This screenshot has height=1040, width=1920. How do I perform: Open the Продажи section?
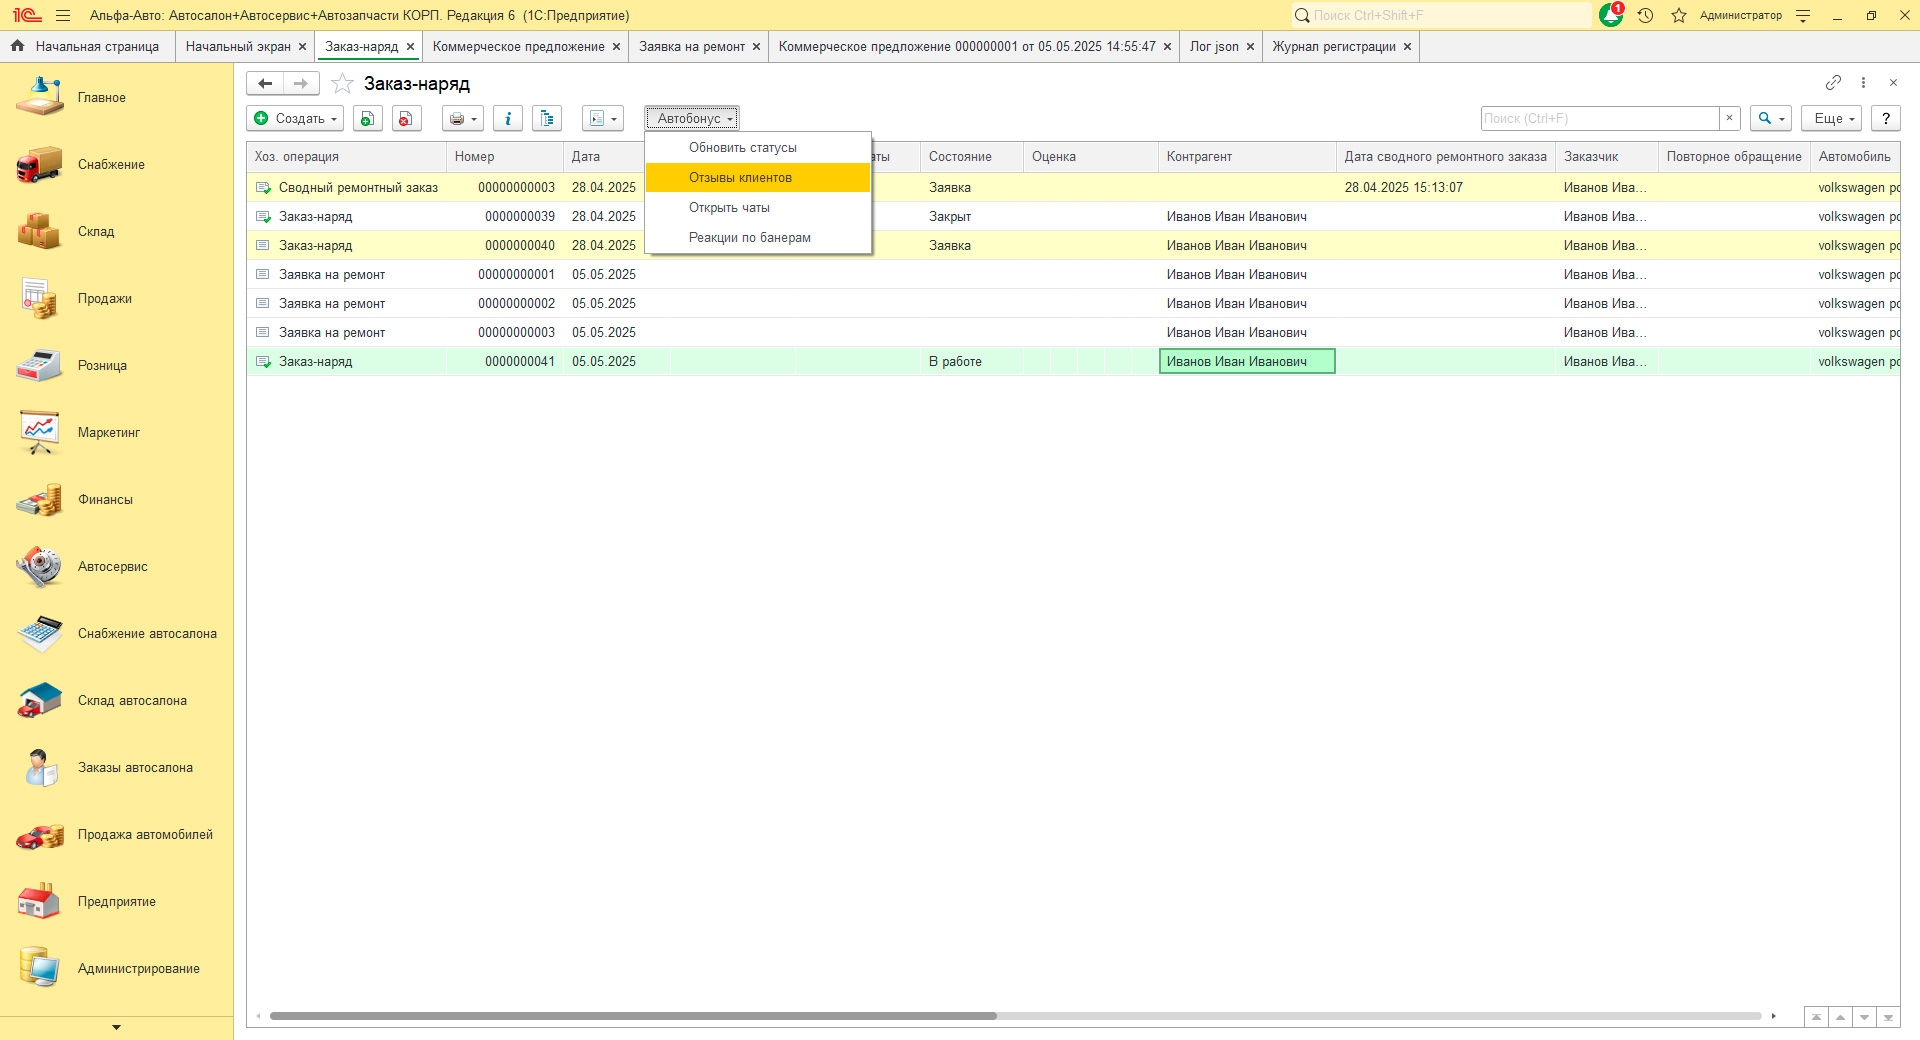point(104,298)
